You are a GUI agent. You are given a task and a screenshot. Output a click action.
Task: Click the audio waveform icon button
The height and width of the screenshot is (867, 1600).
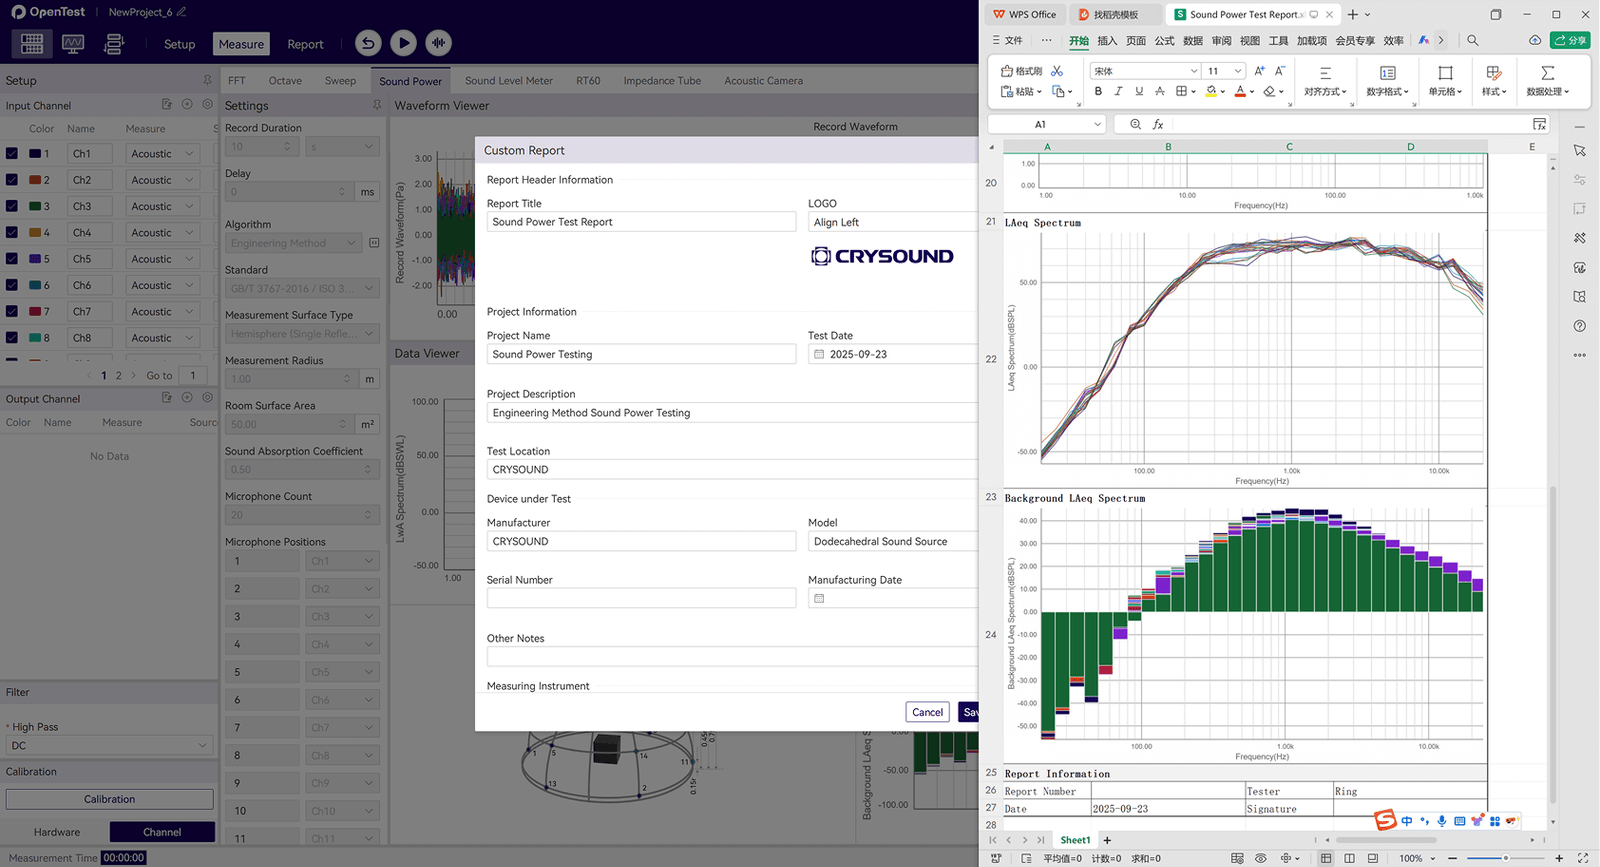tap(438, 43)
